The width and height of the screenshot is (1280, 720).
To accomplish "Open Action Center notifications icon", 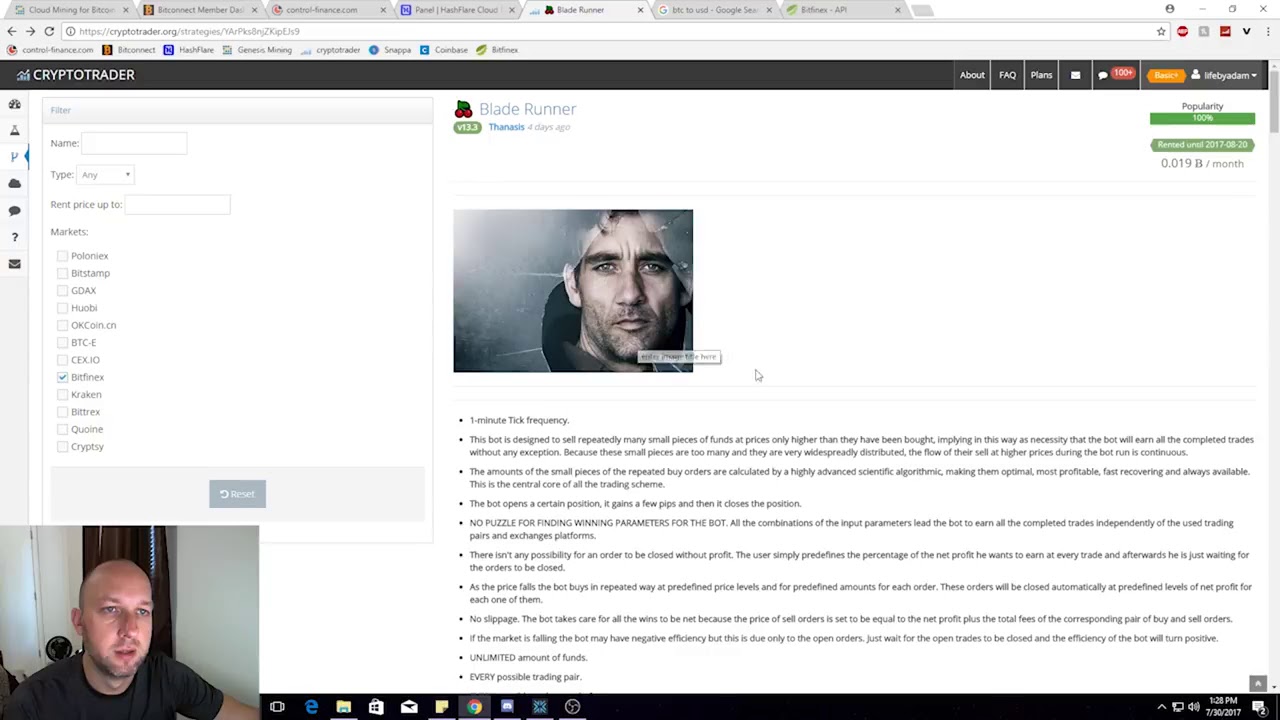I will pyautogui.click(x=1260, y=707).
